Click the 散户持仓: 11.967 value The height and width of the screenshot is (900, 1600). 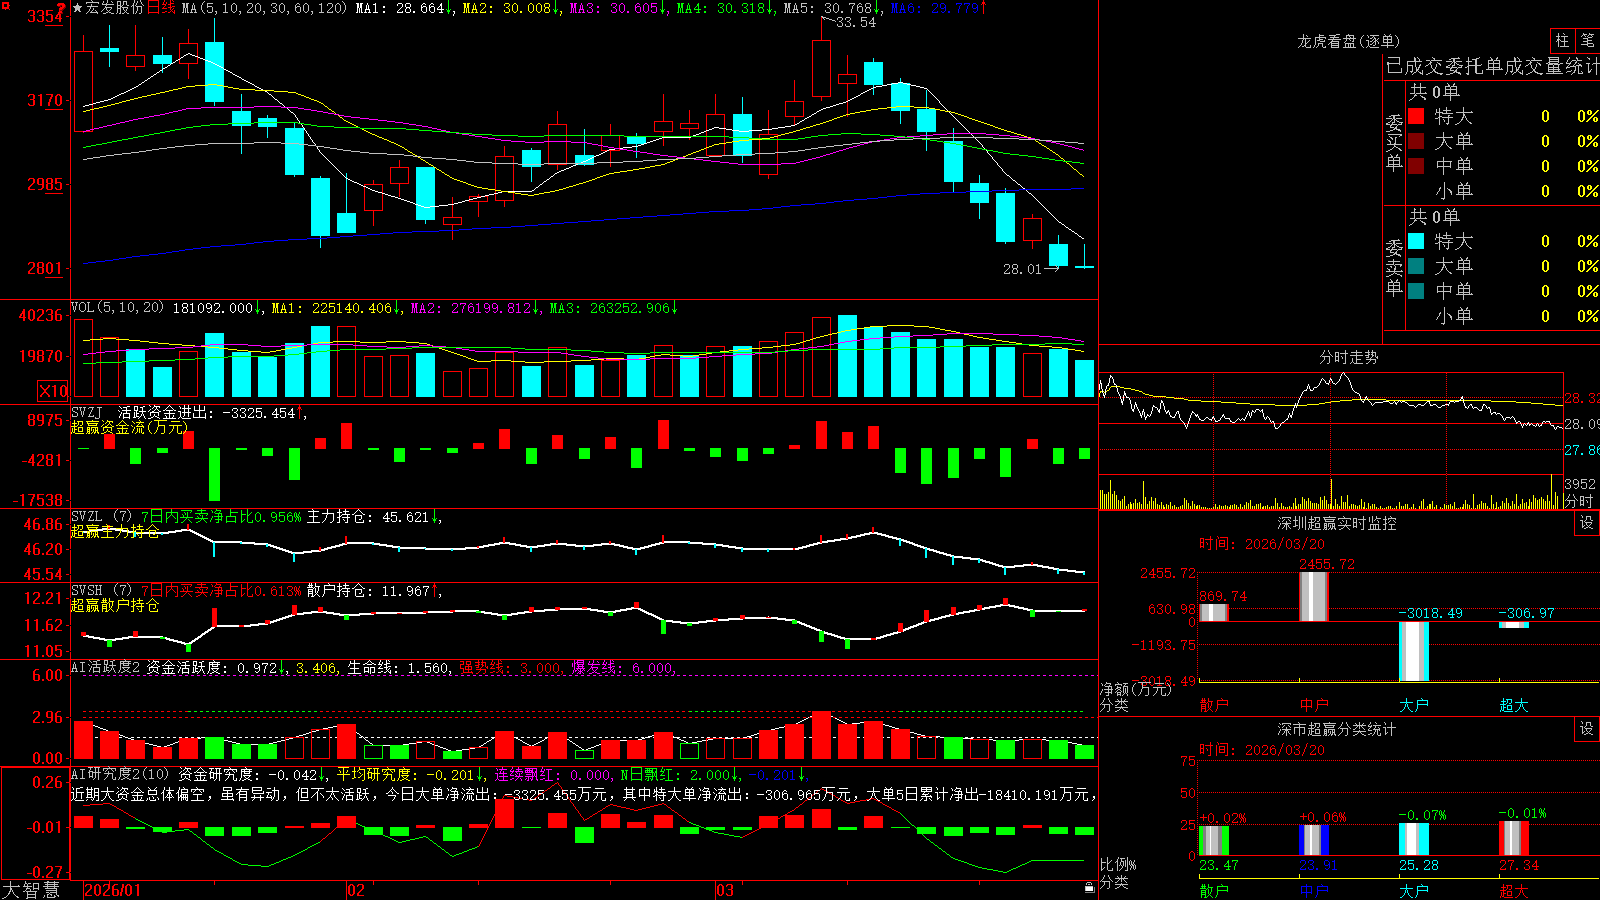point(368,591)
